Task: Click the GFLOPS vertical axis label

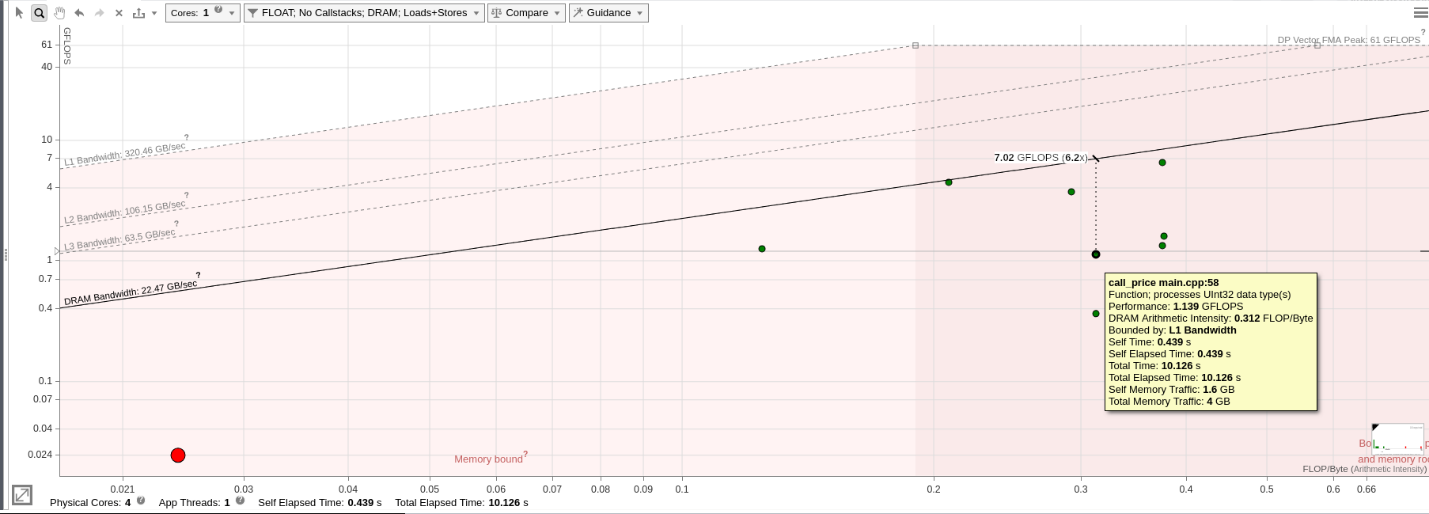Action: 67,46
